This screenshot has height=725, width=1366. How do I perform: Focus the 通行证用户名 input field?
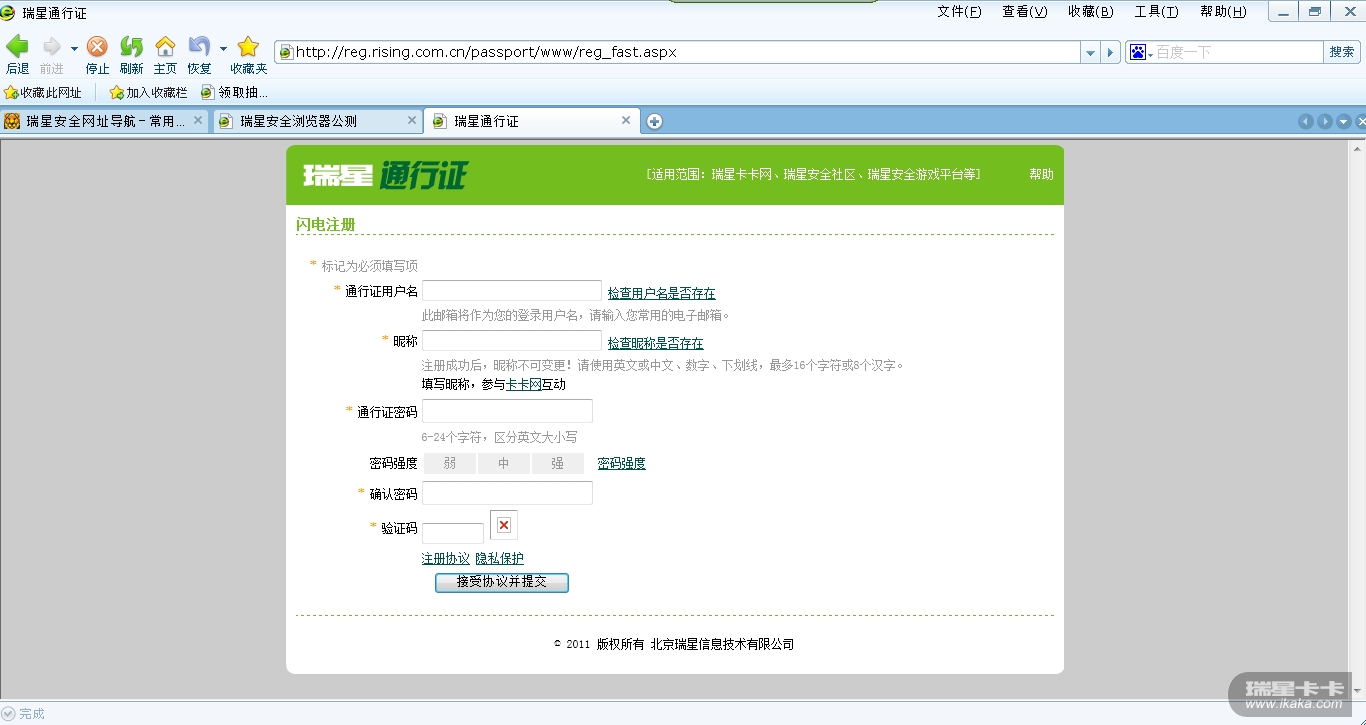[x=512, y=291]
